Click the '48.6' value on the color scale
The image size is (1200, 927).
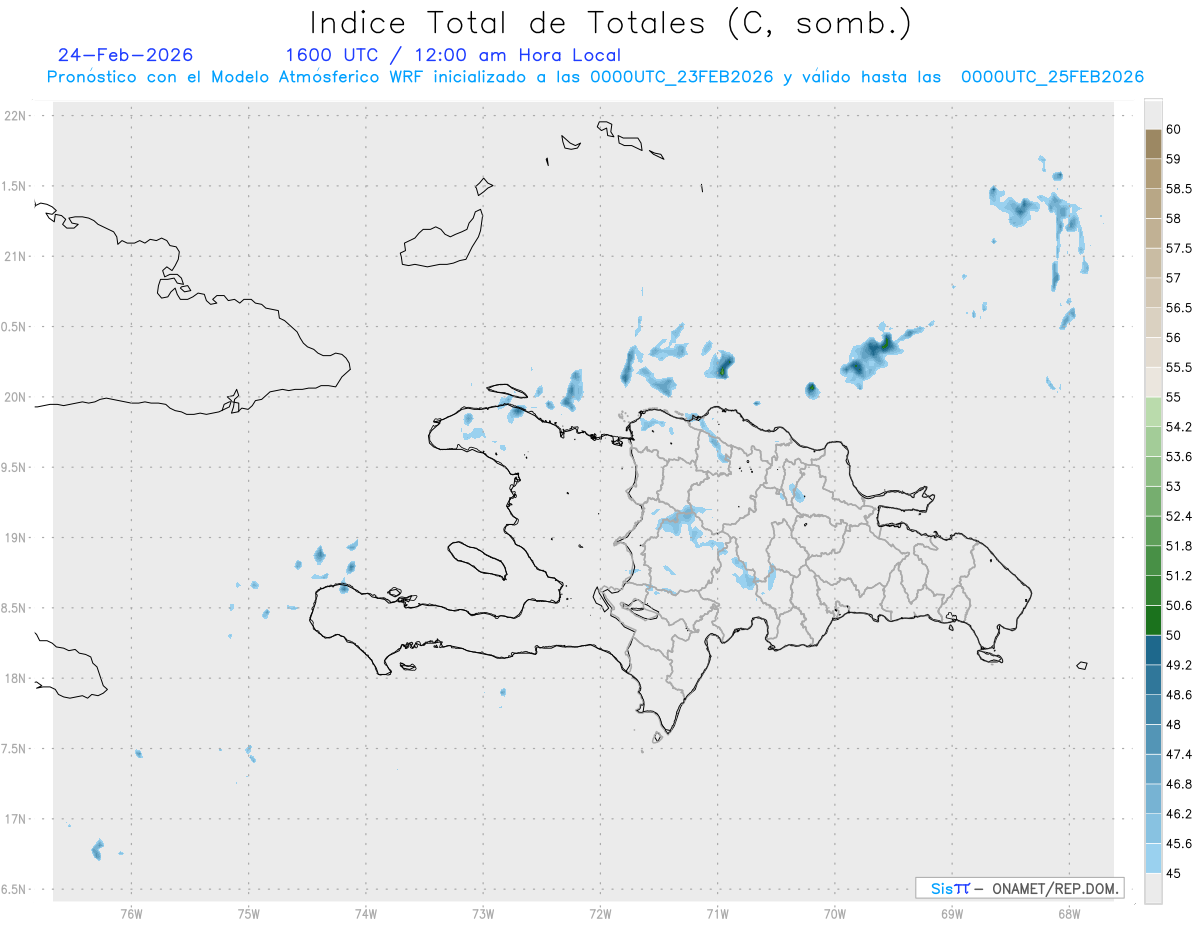coord(1179,695)
